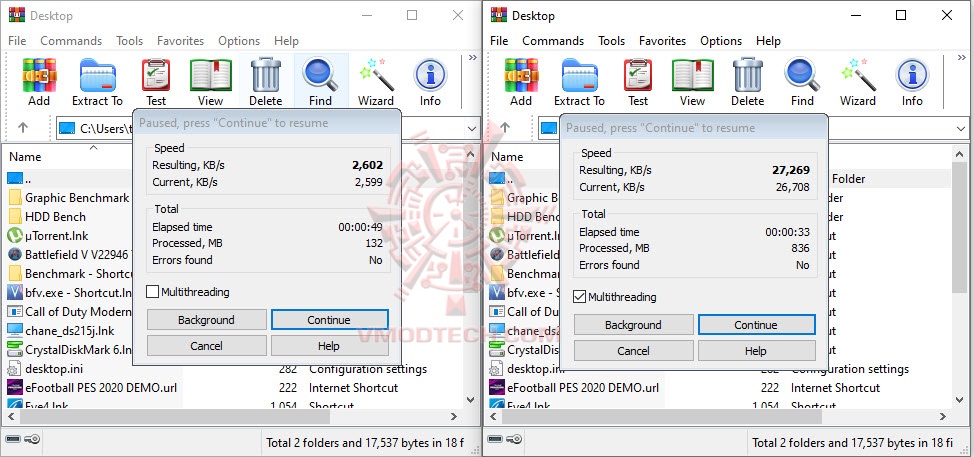974x457 pixels.
Task: Click Cancel in right benchmark dialog
Action: pos(633,351)
